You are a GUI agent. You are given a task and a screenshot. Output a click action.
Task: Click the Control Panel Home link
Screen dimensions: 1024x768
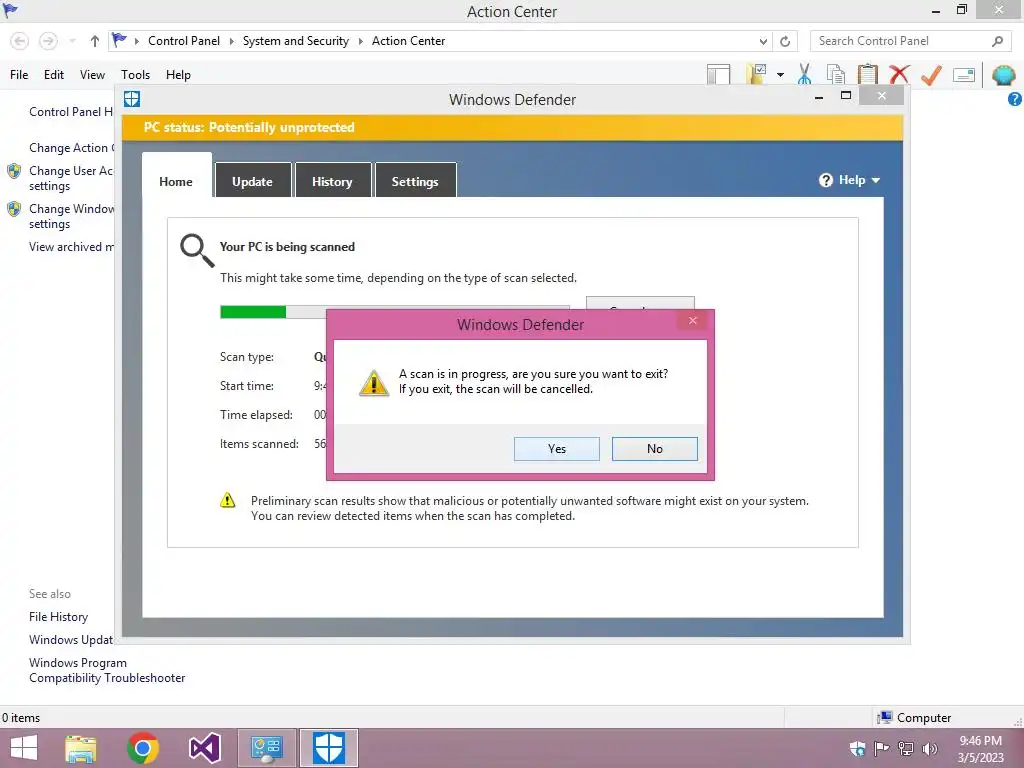click(x=71, y=112)
